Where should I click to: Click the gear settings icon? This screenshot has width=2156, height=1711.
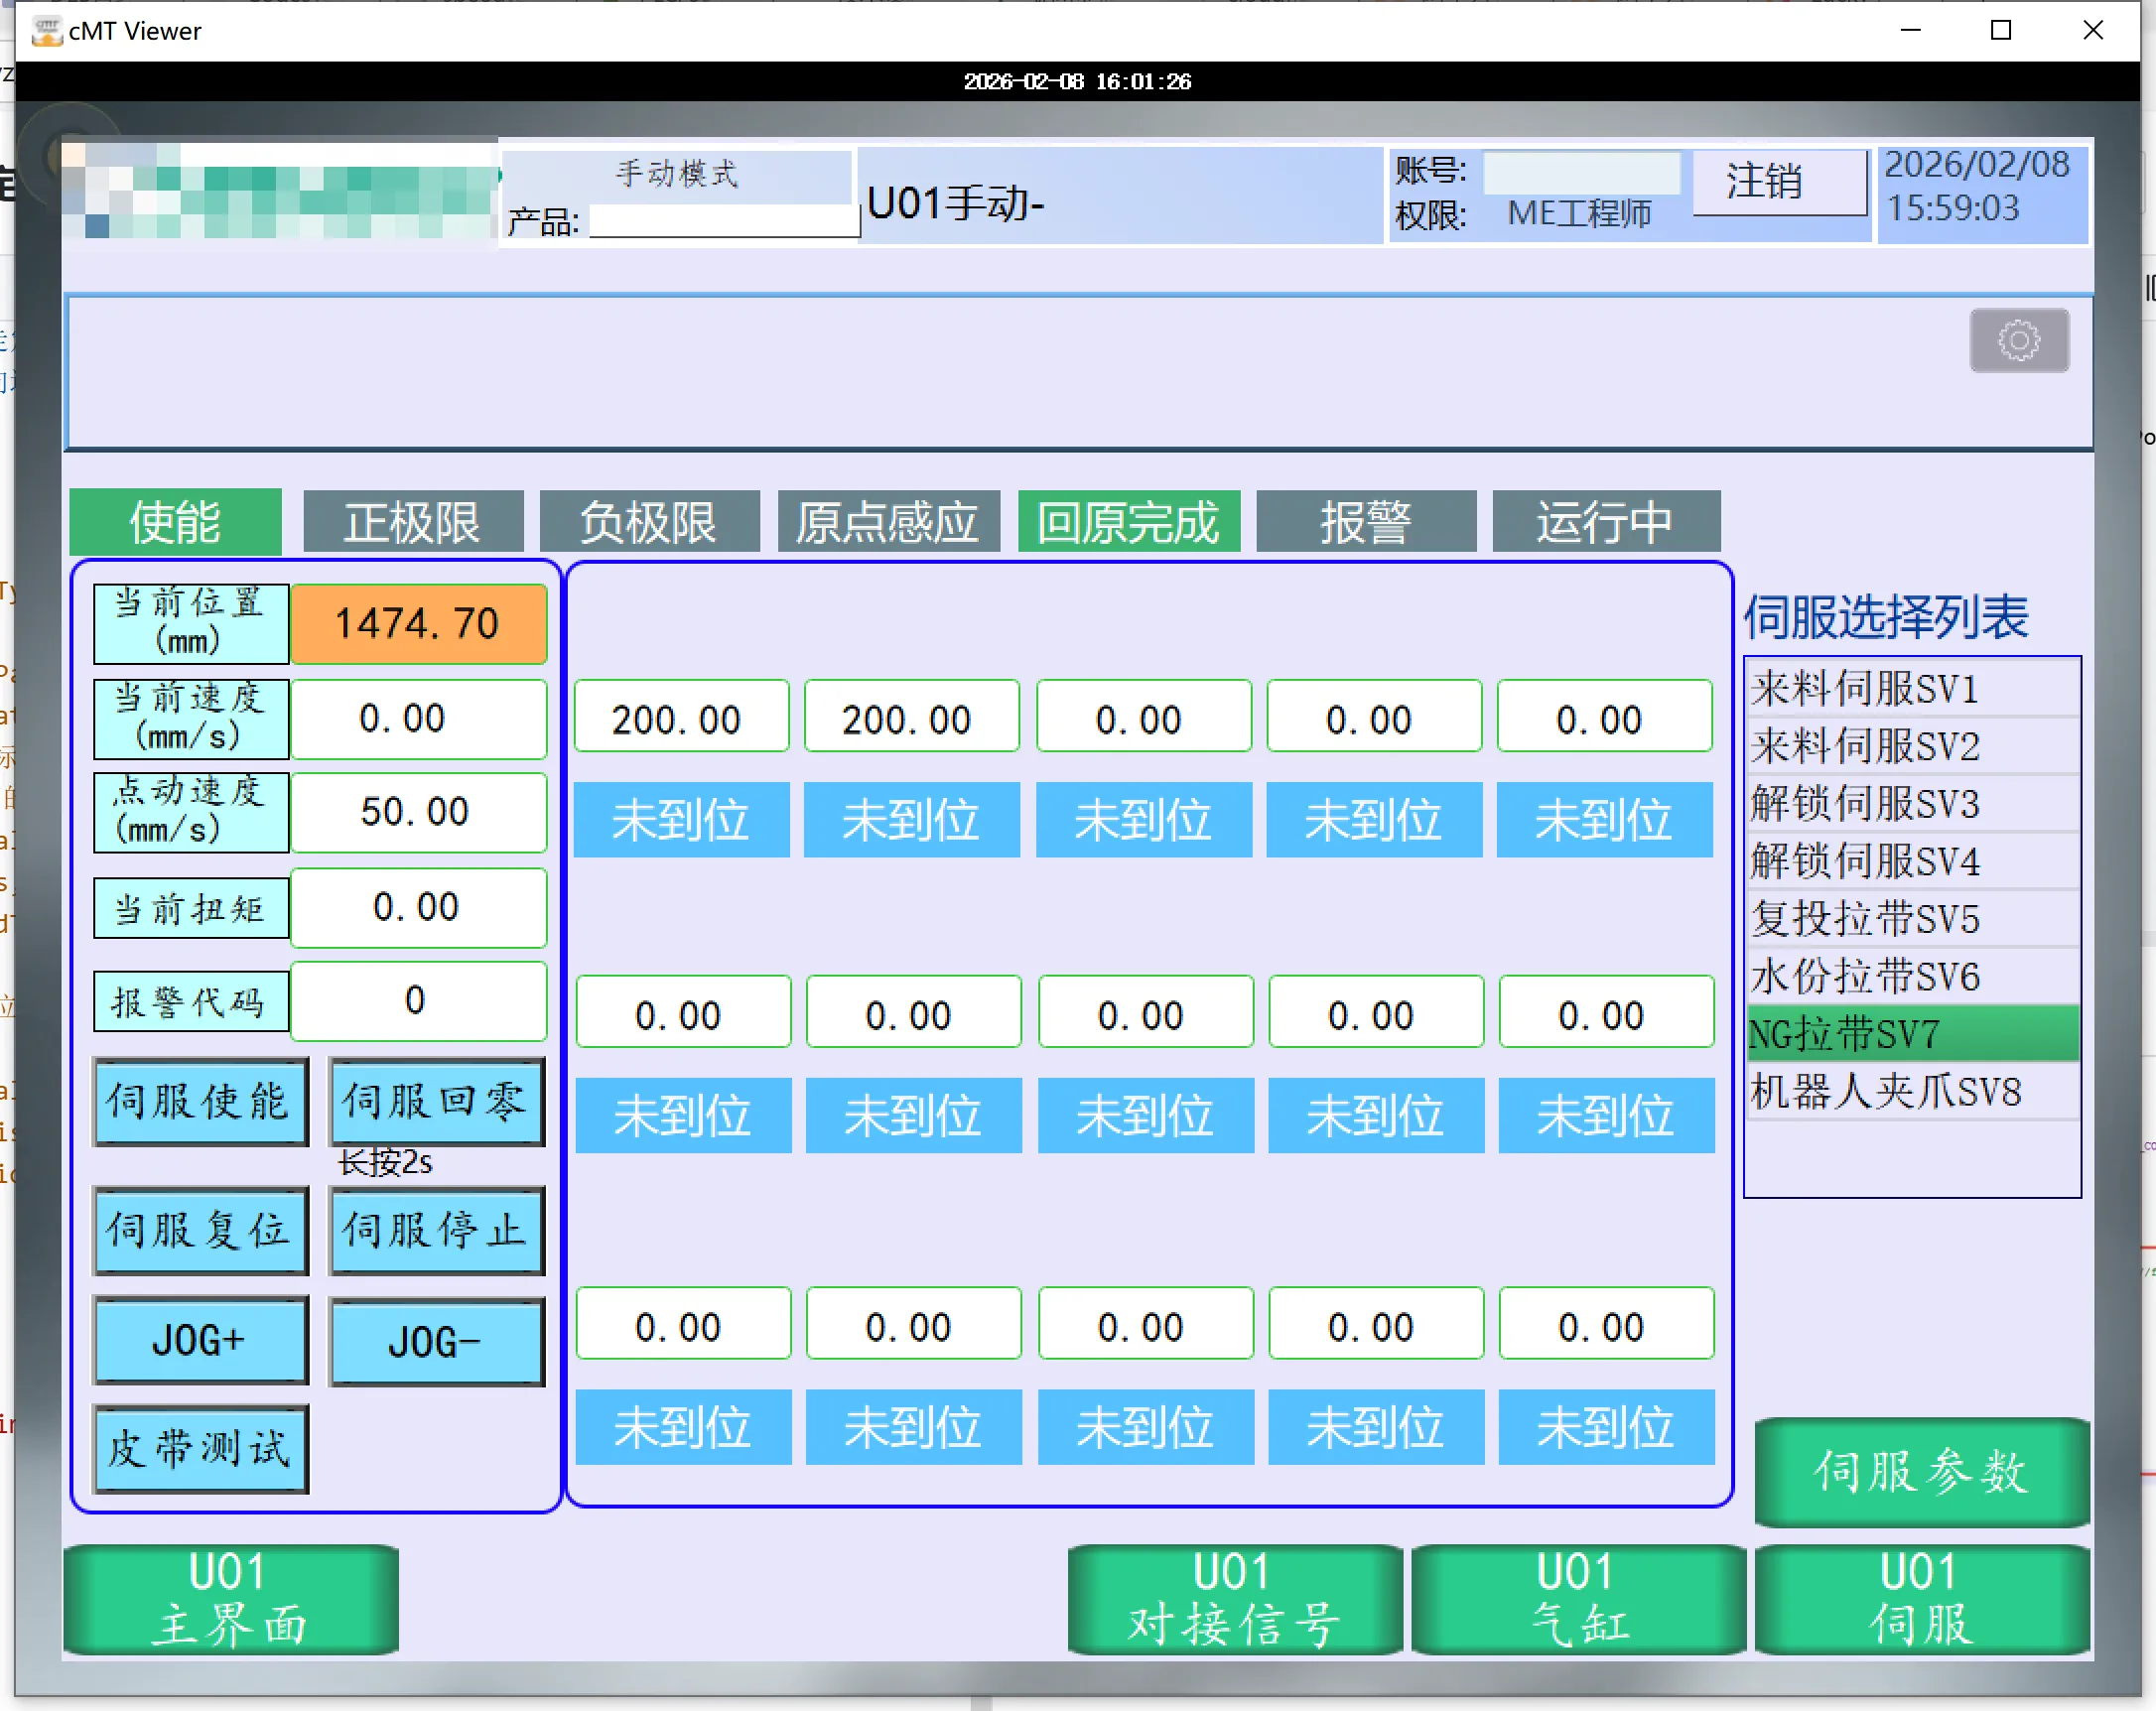pyautogui.click(x=2018, y=340)
